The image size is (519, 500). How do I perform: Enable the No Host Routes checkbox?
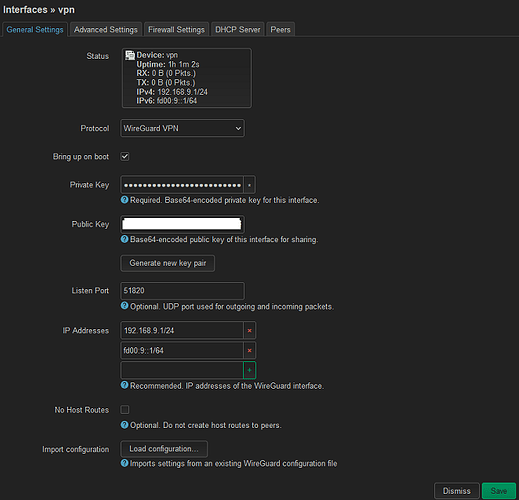[125, 409]
